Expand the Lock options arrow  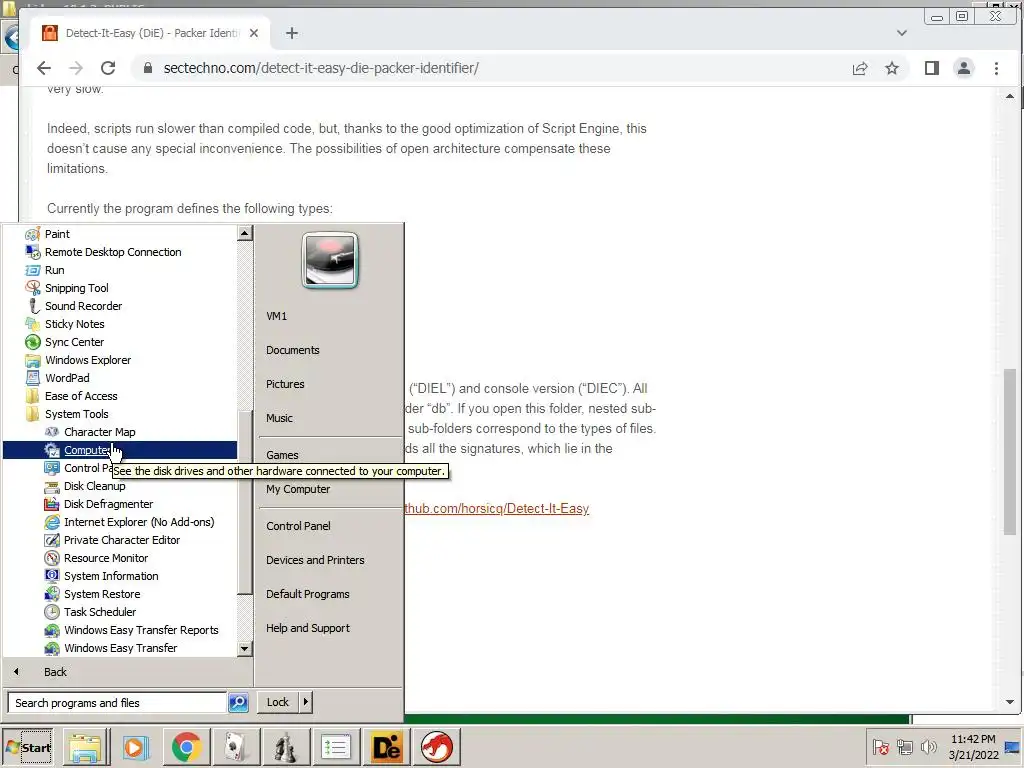(305, 702)
